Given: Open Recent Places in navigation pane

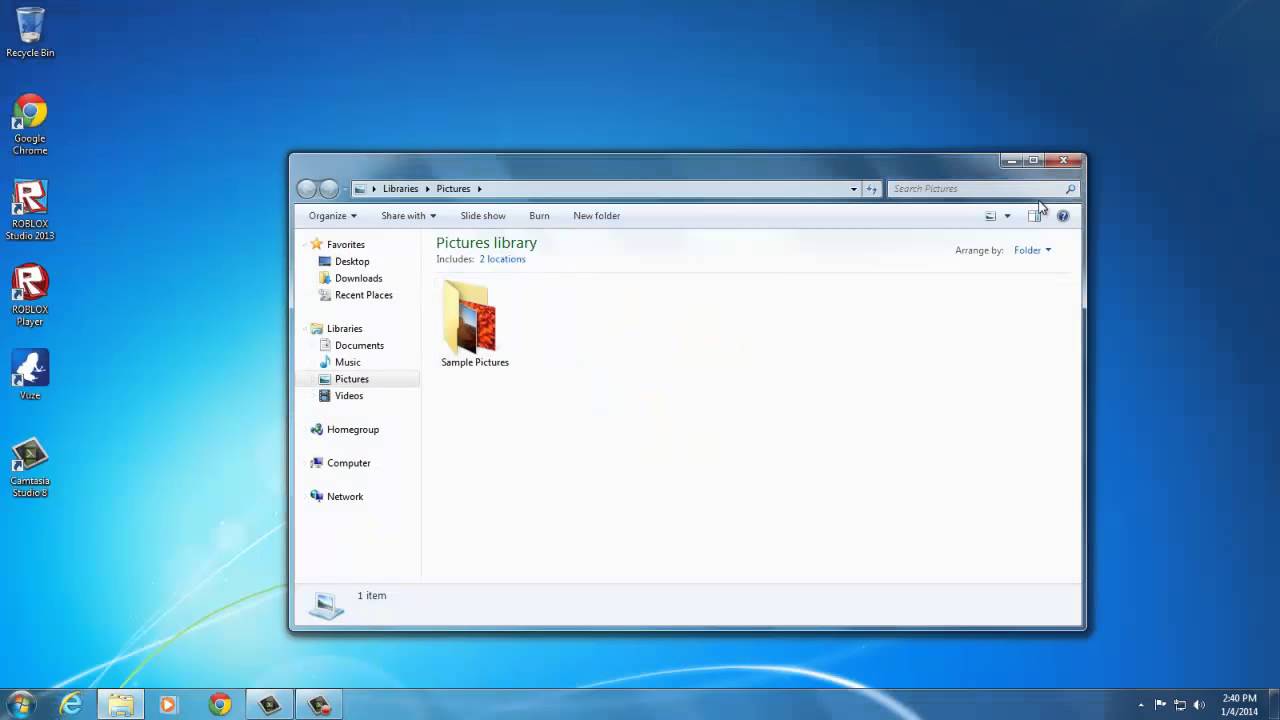Looking at the screenshot, I should [363, 295].
